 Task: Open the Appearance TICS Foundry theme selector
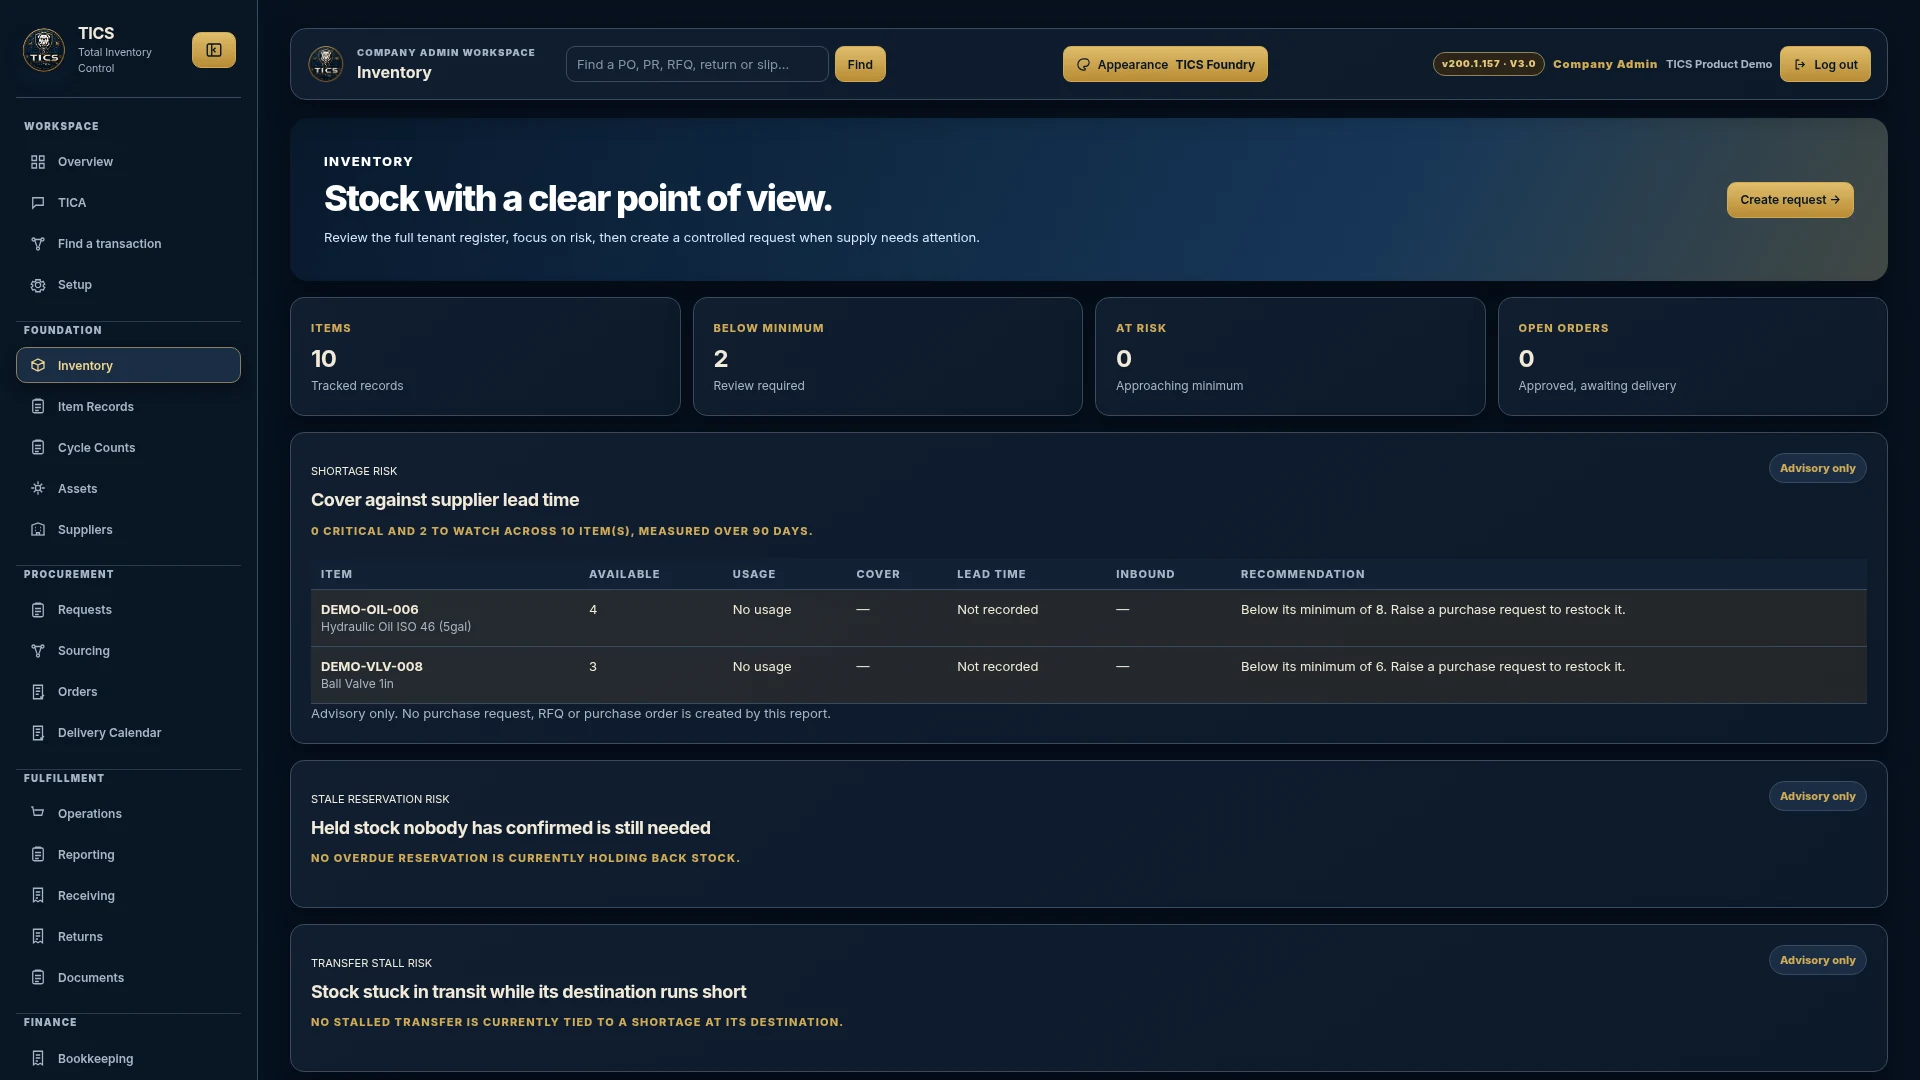[x=1165, y=64]
